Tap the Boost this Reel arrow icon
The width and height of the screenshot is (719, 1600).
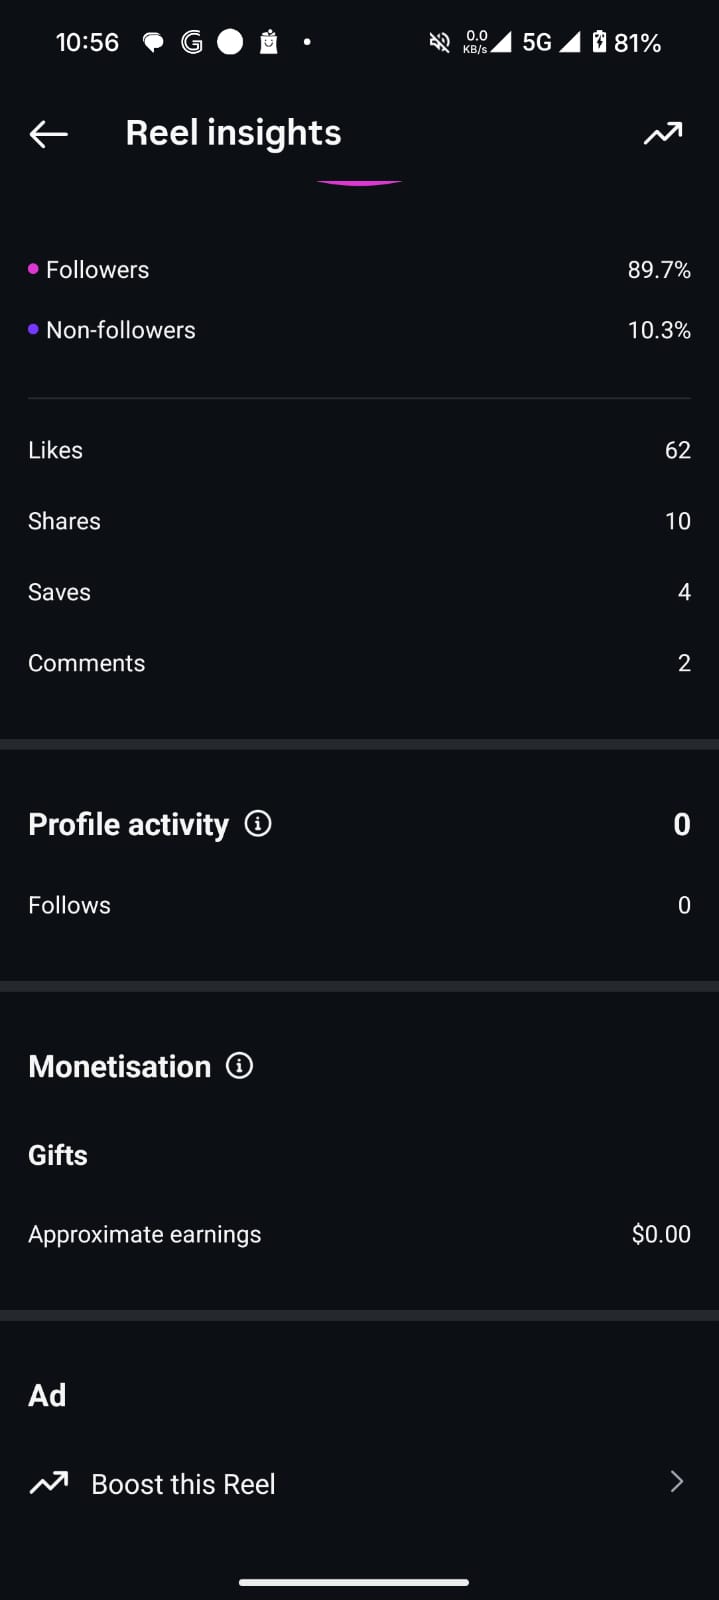tap(49, 1483)
